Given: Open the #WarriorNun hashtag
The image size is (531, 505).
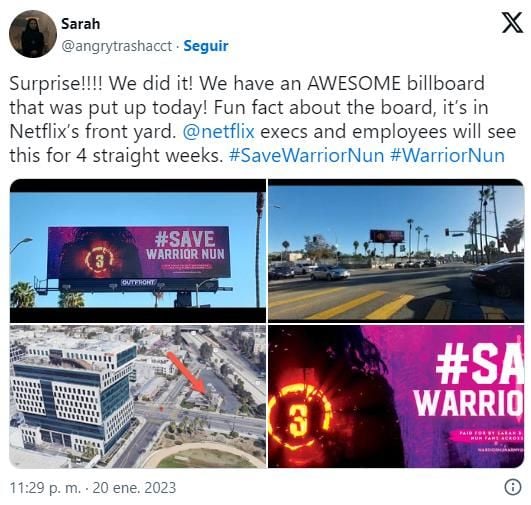Looking at the screenshot, I should coord(447,155).
